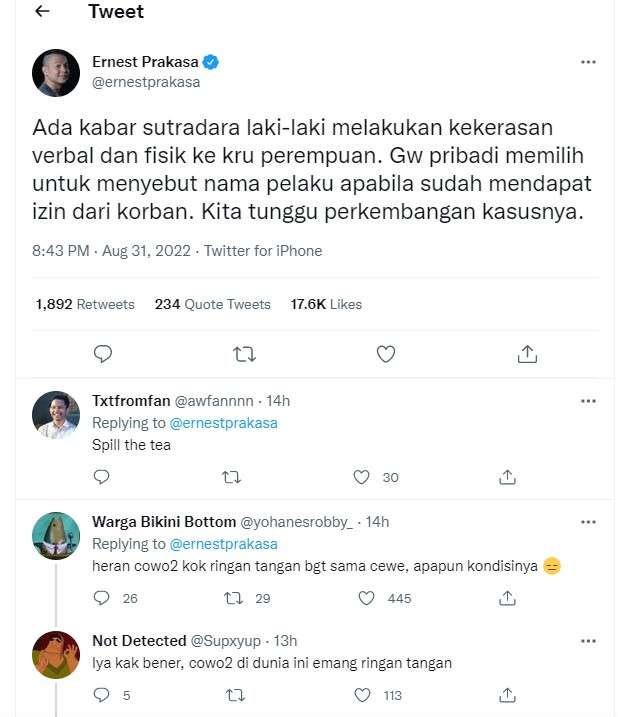Image resolution: width=618 pixels, height=717 pixels.
Task: Open the 17.6K Likes list
Action: 326,304
